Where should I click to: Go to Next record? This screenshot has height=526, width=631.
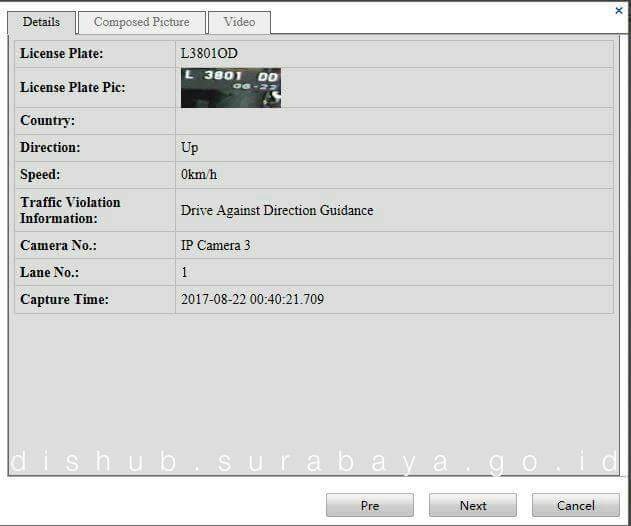point(473,505)
